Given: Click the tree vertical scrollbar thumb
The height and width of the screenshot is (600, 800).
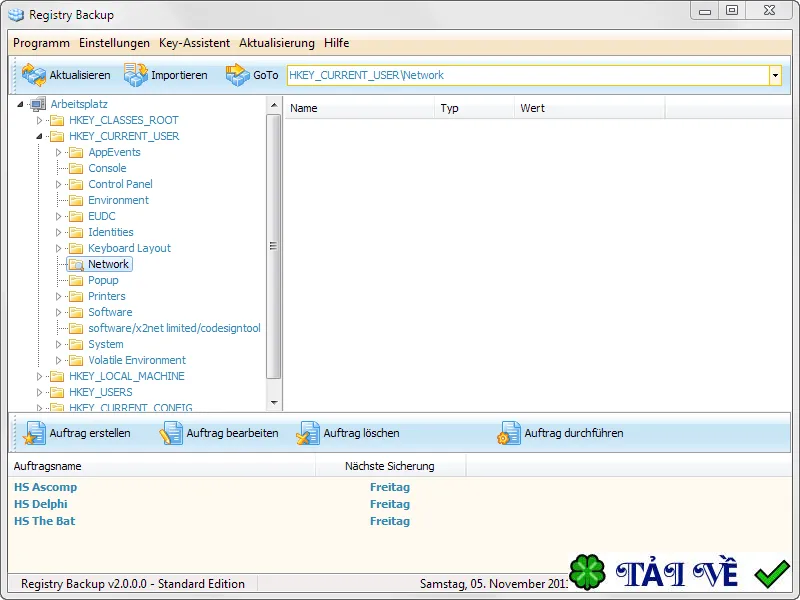Looking at the screenshot, I should (x=274, y=246).
